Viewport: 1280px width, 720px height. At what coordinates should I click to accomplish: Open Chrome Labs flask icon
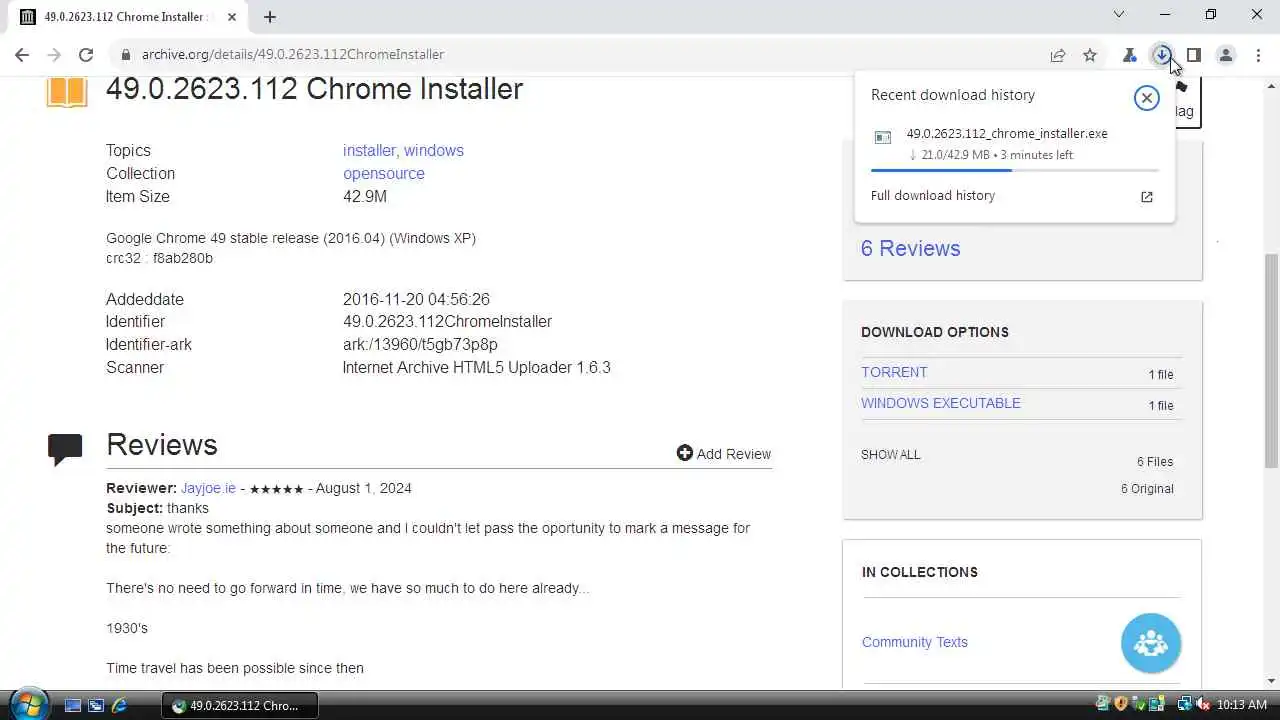(1130, 55)
